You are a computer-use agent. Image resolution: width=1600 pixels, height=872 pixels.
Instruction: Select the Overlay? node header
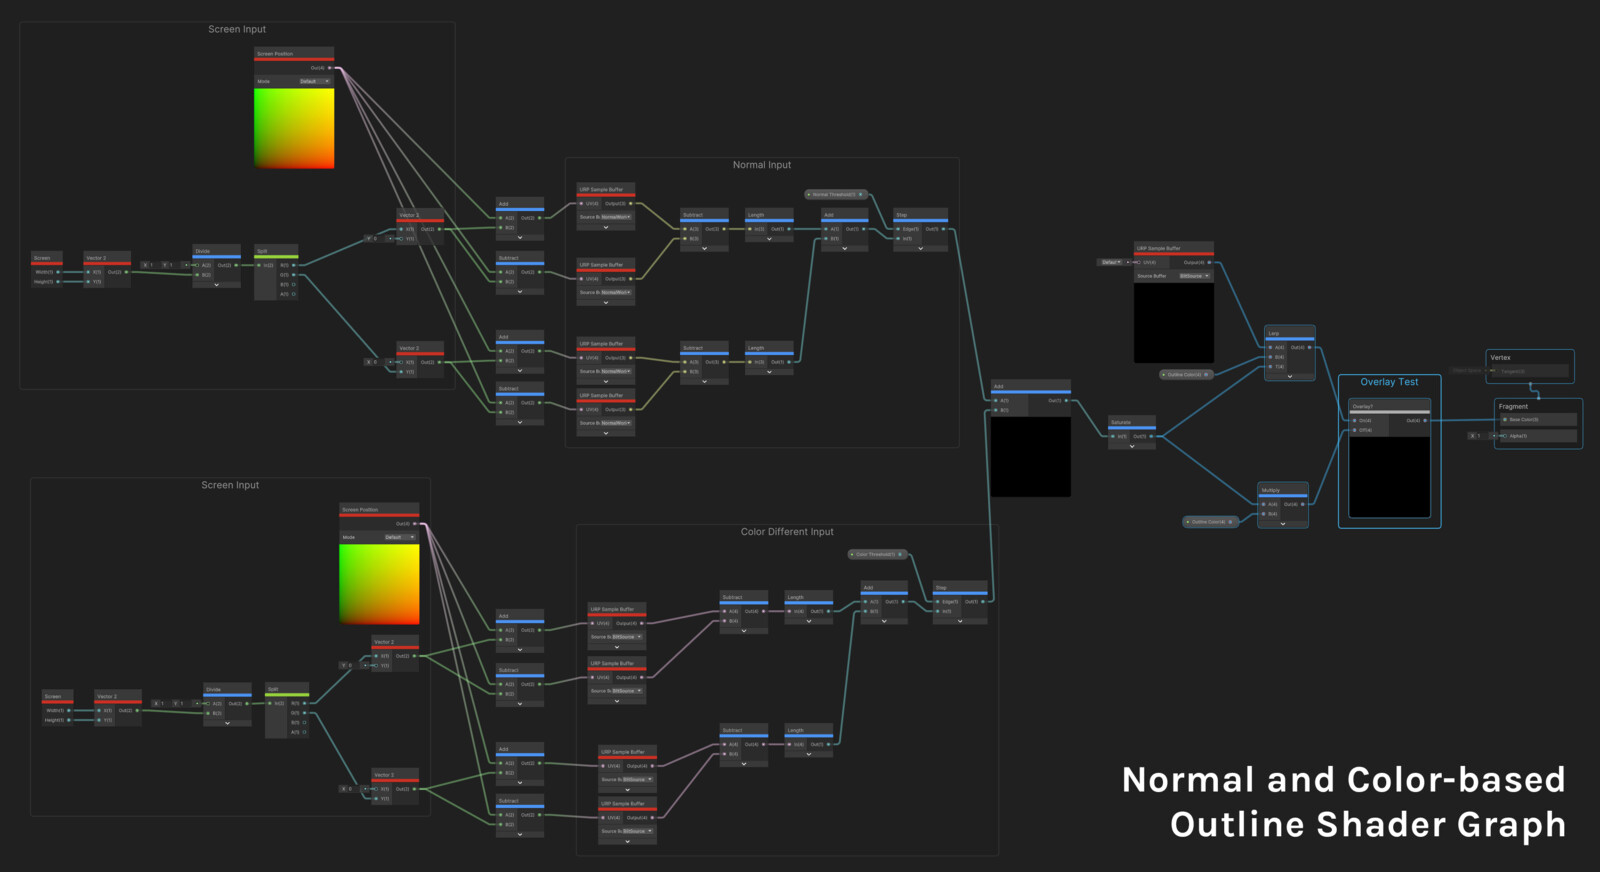pos(1390,406)
